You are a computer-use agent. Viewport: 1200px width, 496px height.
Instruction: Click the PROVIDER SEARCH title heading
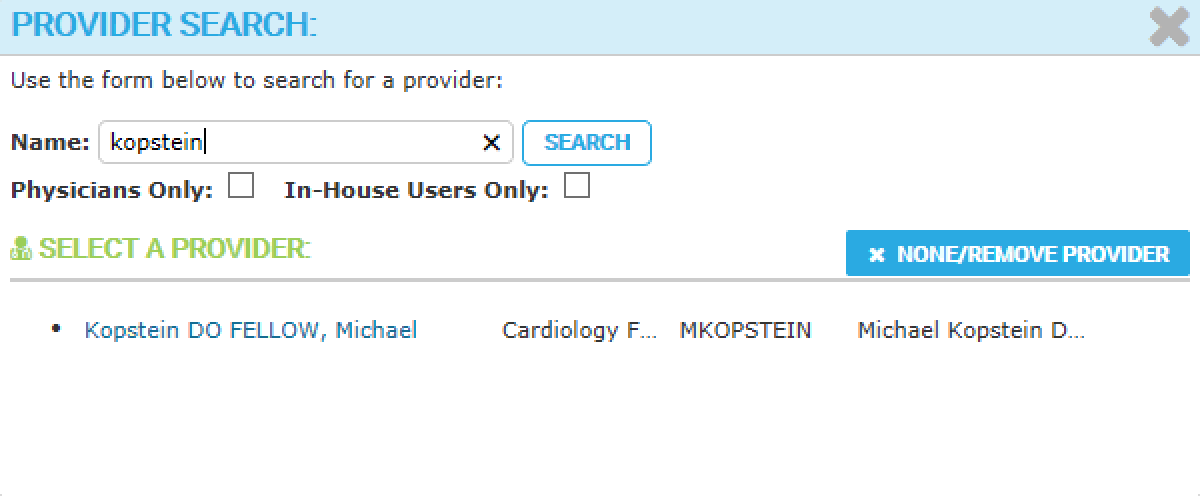[163, 25]
